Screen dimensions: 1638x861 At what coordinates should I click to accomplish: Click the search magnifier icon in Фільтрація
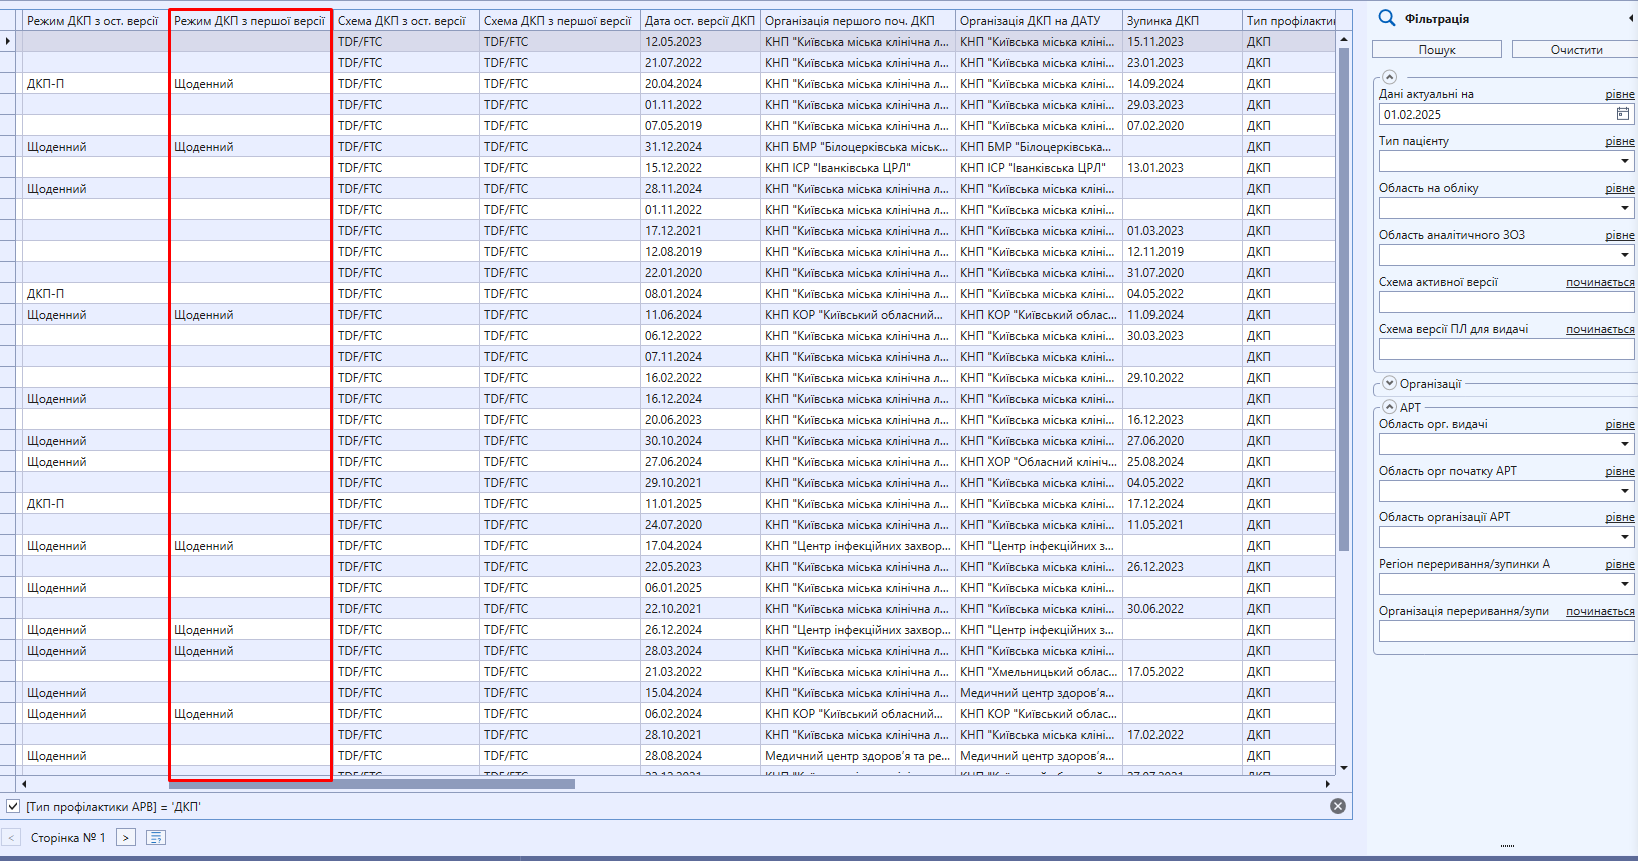(x=1387, y=18)
